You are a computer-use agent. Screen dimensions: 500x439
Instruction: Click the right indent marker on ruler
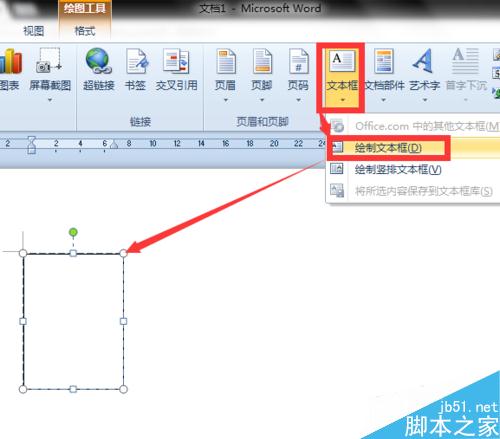114,144
